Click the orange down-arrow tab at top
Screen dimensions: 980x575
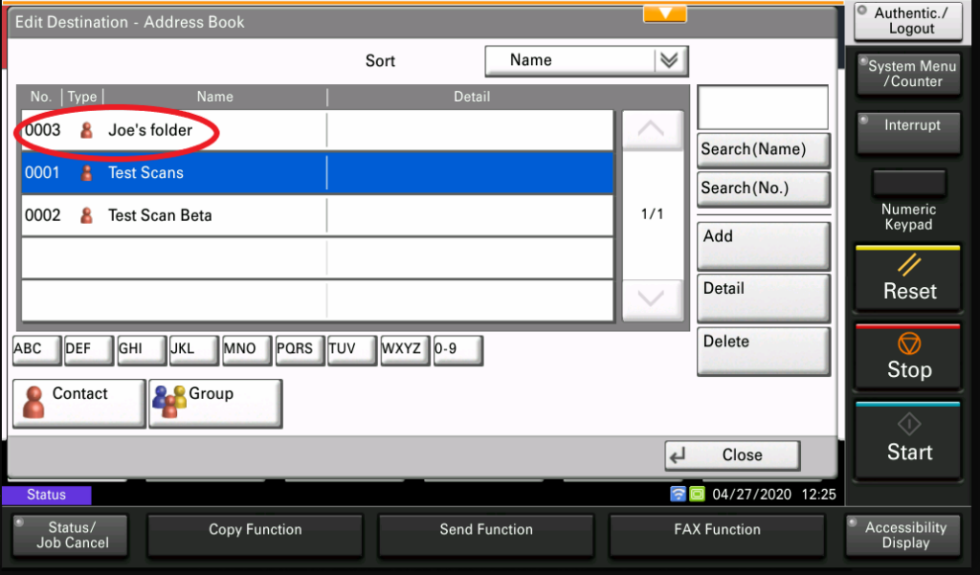click(665, 14)
